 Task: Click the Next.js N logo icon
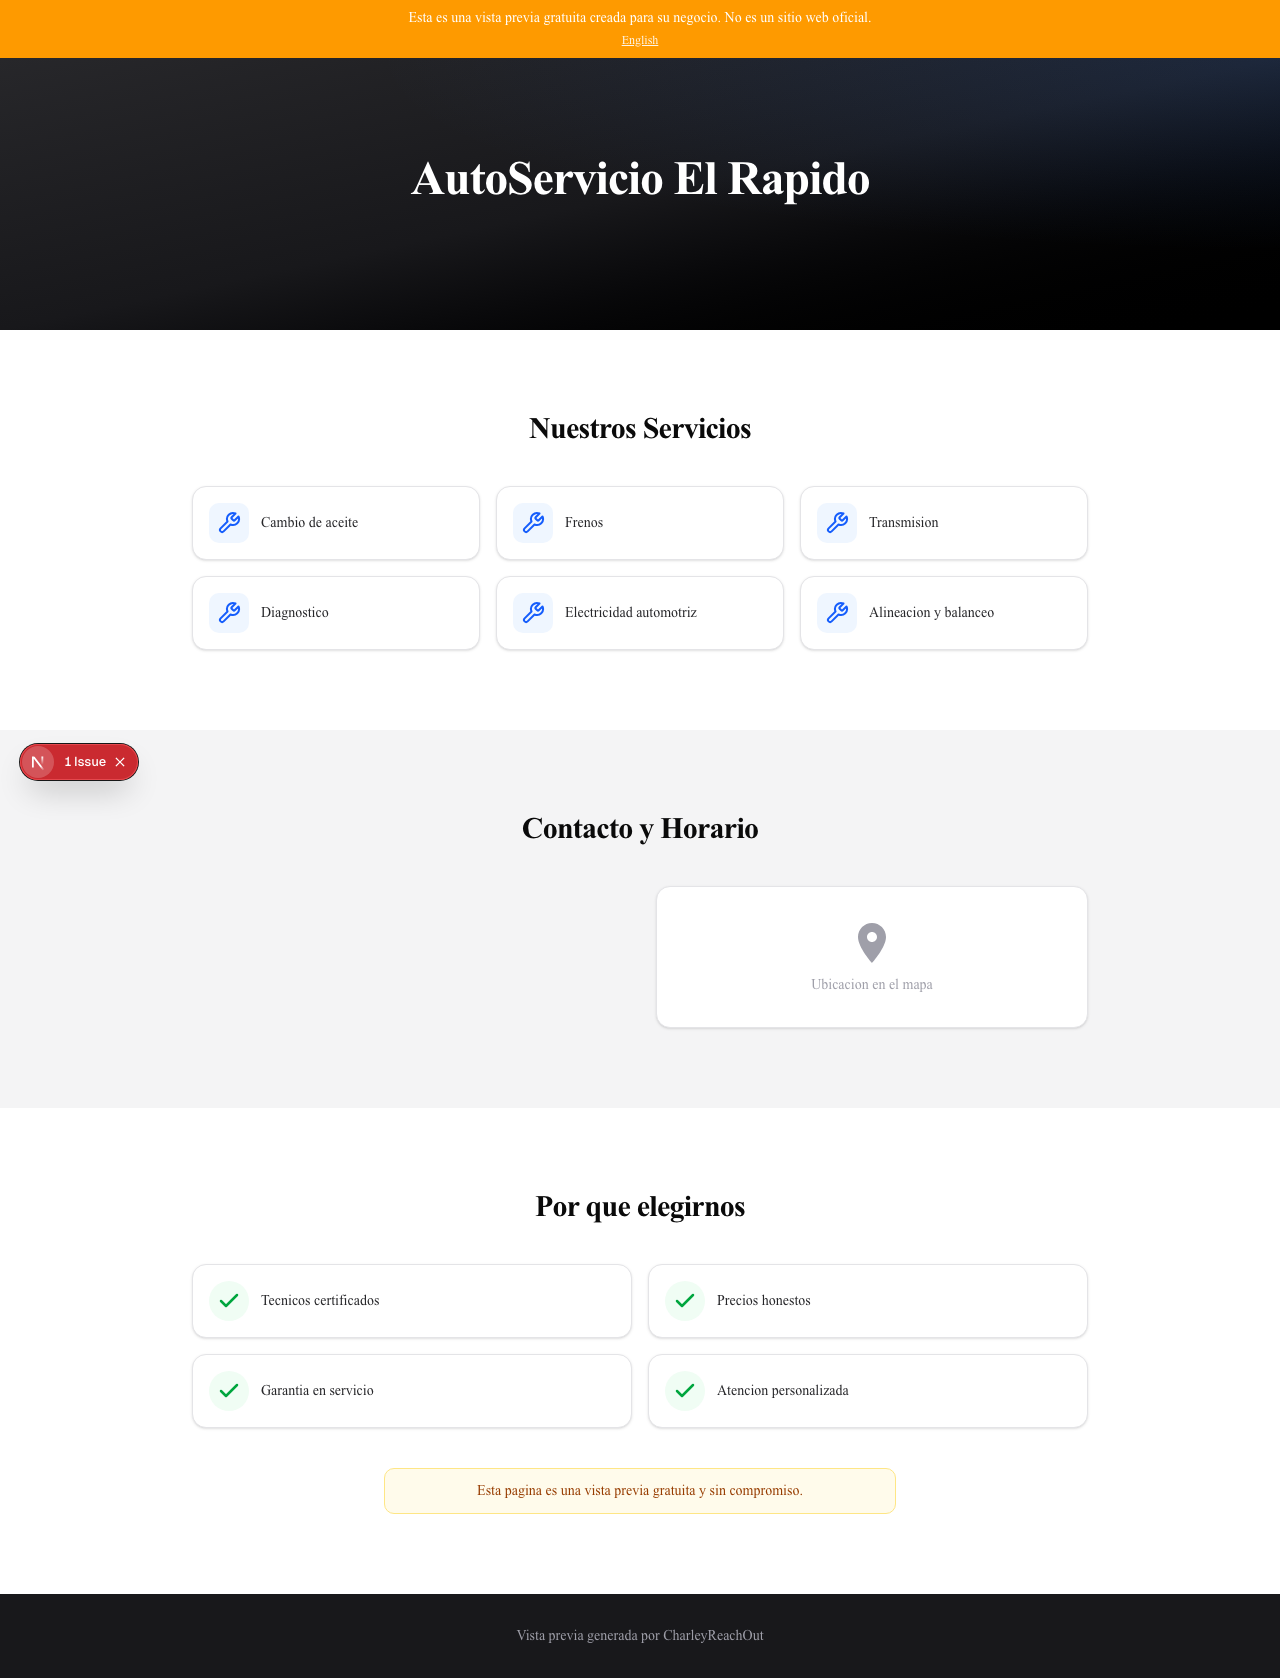point(38,762)
